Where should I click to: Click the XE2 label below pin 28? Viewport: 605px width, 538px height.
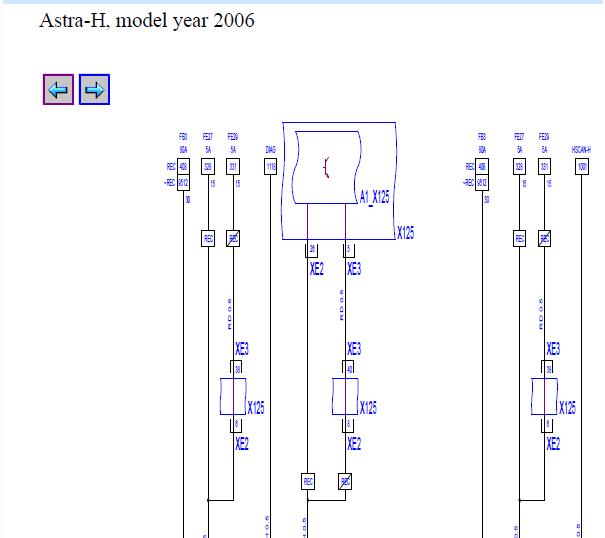(317, 269)
